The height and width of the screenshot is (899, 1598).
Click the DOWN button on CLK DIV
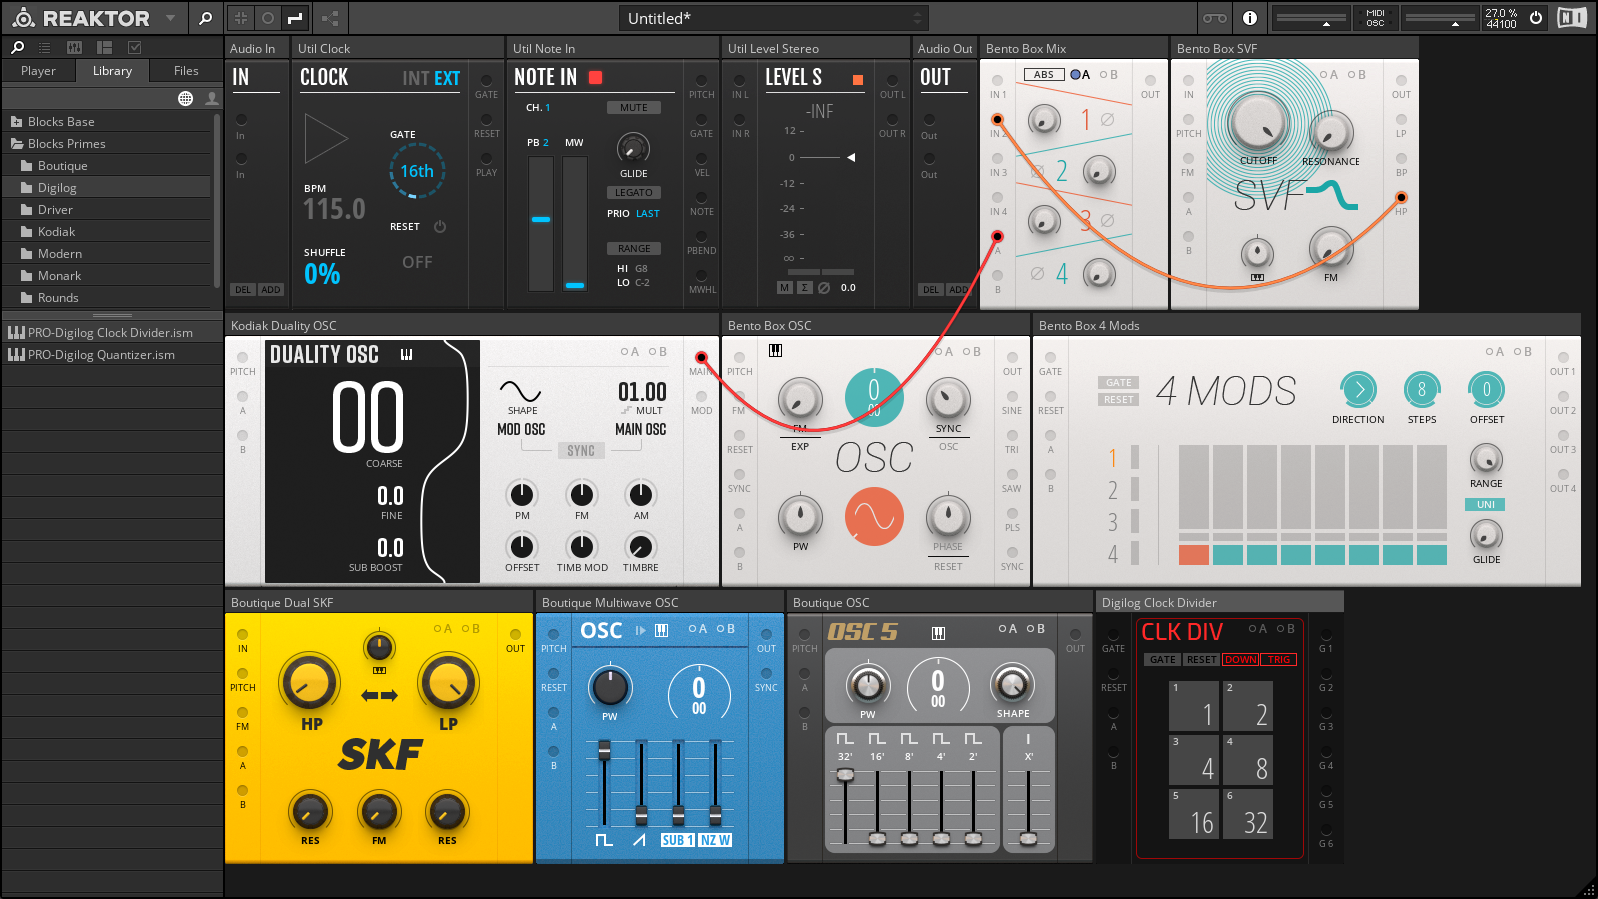pyautogui.click(x=1240, y=660)
